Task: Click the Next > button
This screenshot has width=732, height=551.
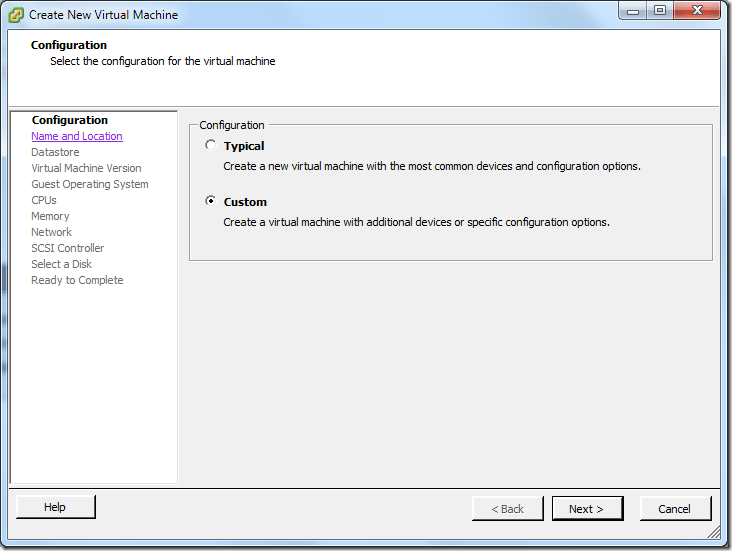Action: pos(587,509)
